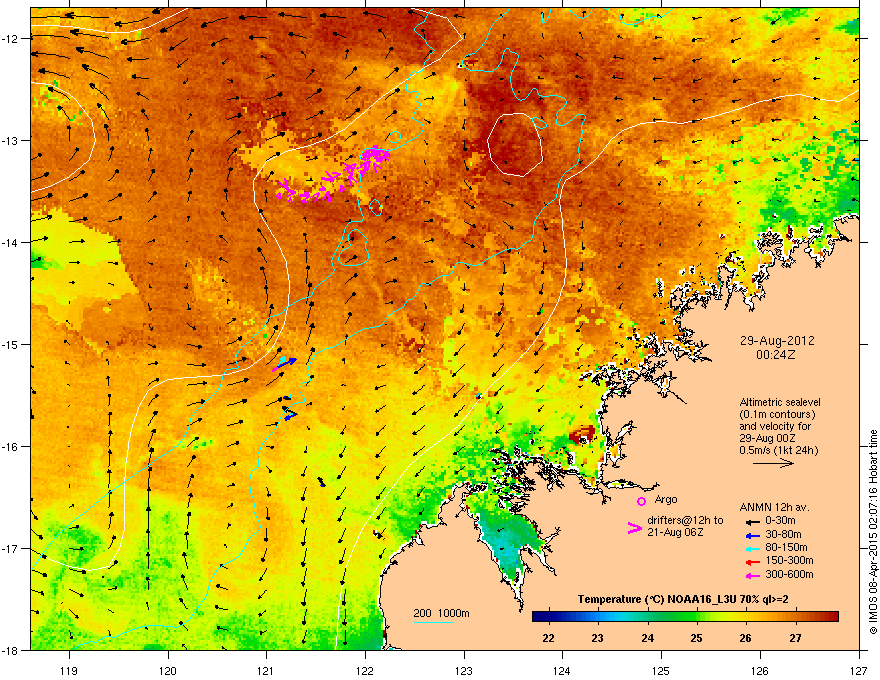The height and width of the screenshot is (680, 880).
Task: Click the "(0.1m contours)" text
Action: point(777,415)
